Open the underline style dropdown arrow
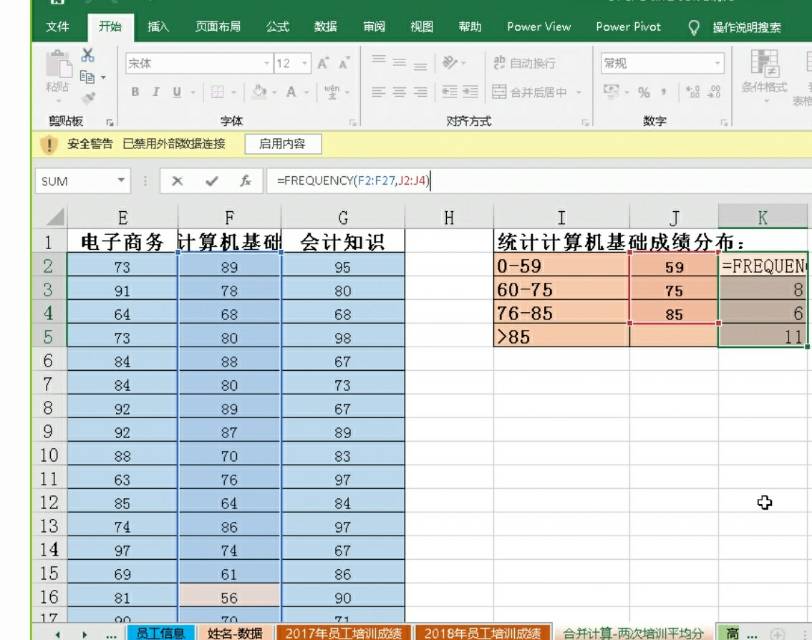 [x=193, y=93]
